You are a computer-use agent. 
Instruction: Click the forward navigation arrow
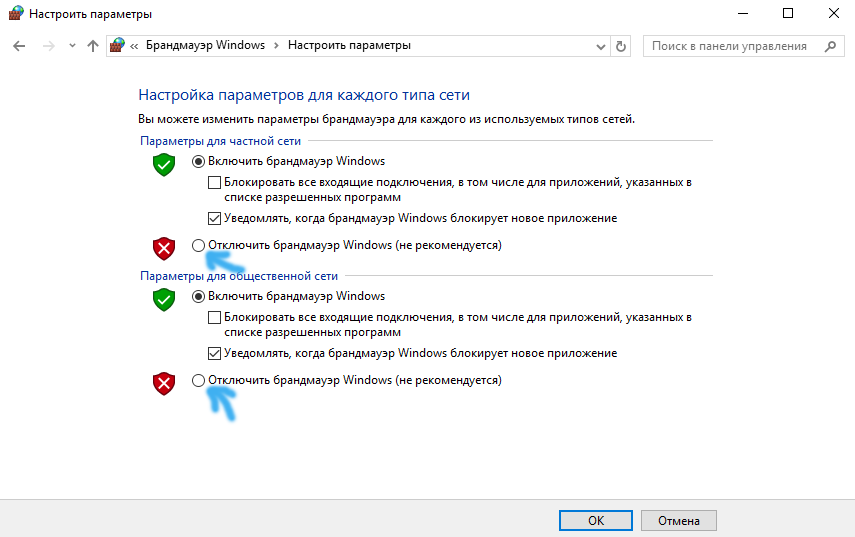coord(49,46)
